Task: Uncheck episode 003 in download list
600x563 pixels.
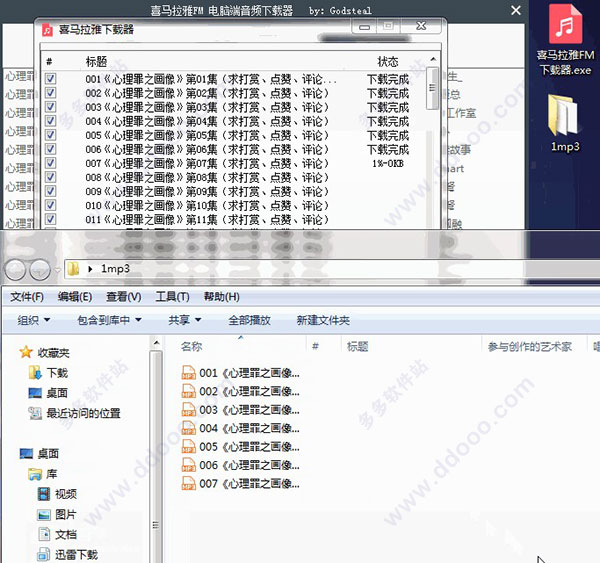Action: (x=51, y=107)
